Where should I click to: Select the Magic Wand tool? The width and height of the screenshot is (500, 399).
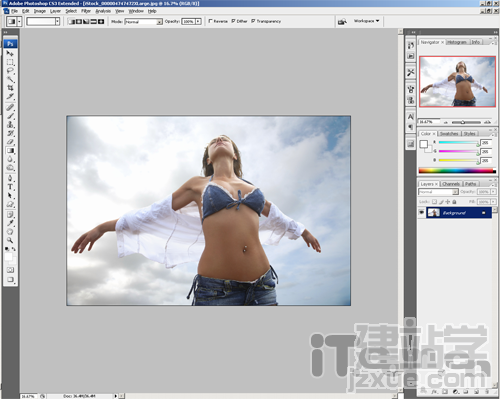[10, 79]
